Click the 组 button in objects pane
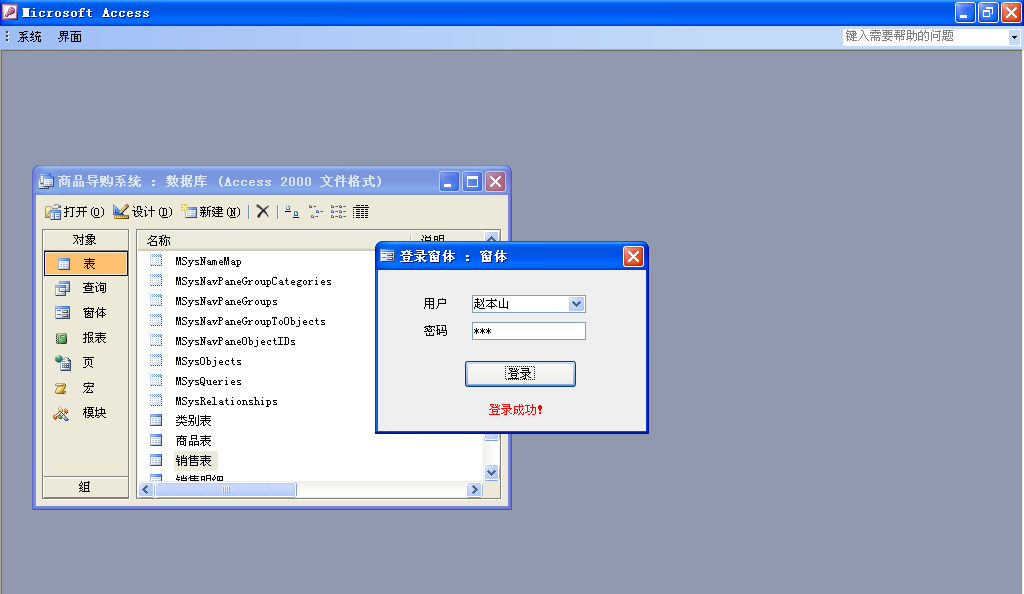 86,487
